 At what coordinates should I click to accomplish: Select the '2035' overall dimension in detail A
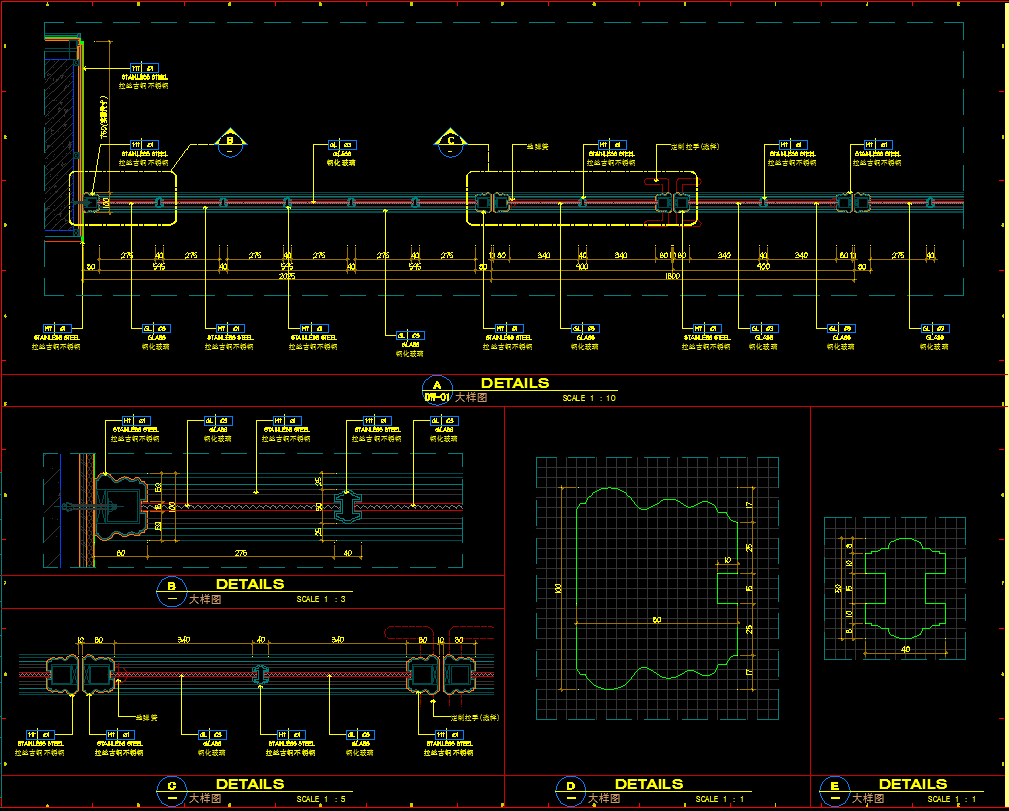(287, 276)
